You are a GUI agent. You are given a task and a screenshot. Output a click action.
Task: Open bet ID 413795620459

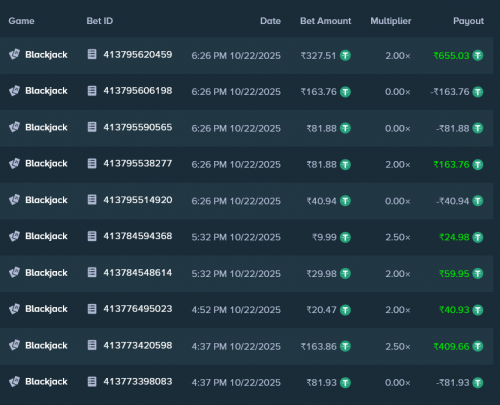pos(138,54)
